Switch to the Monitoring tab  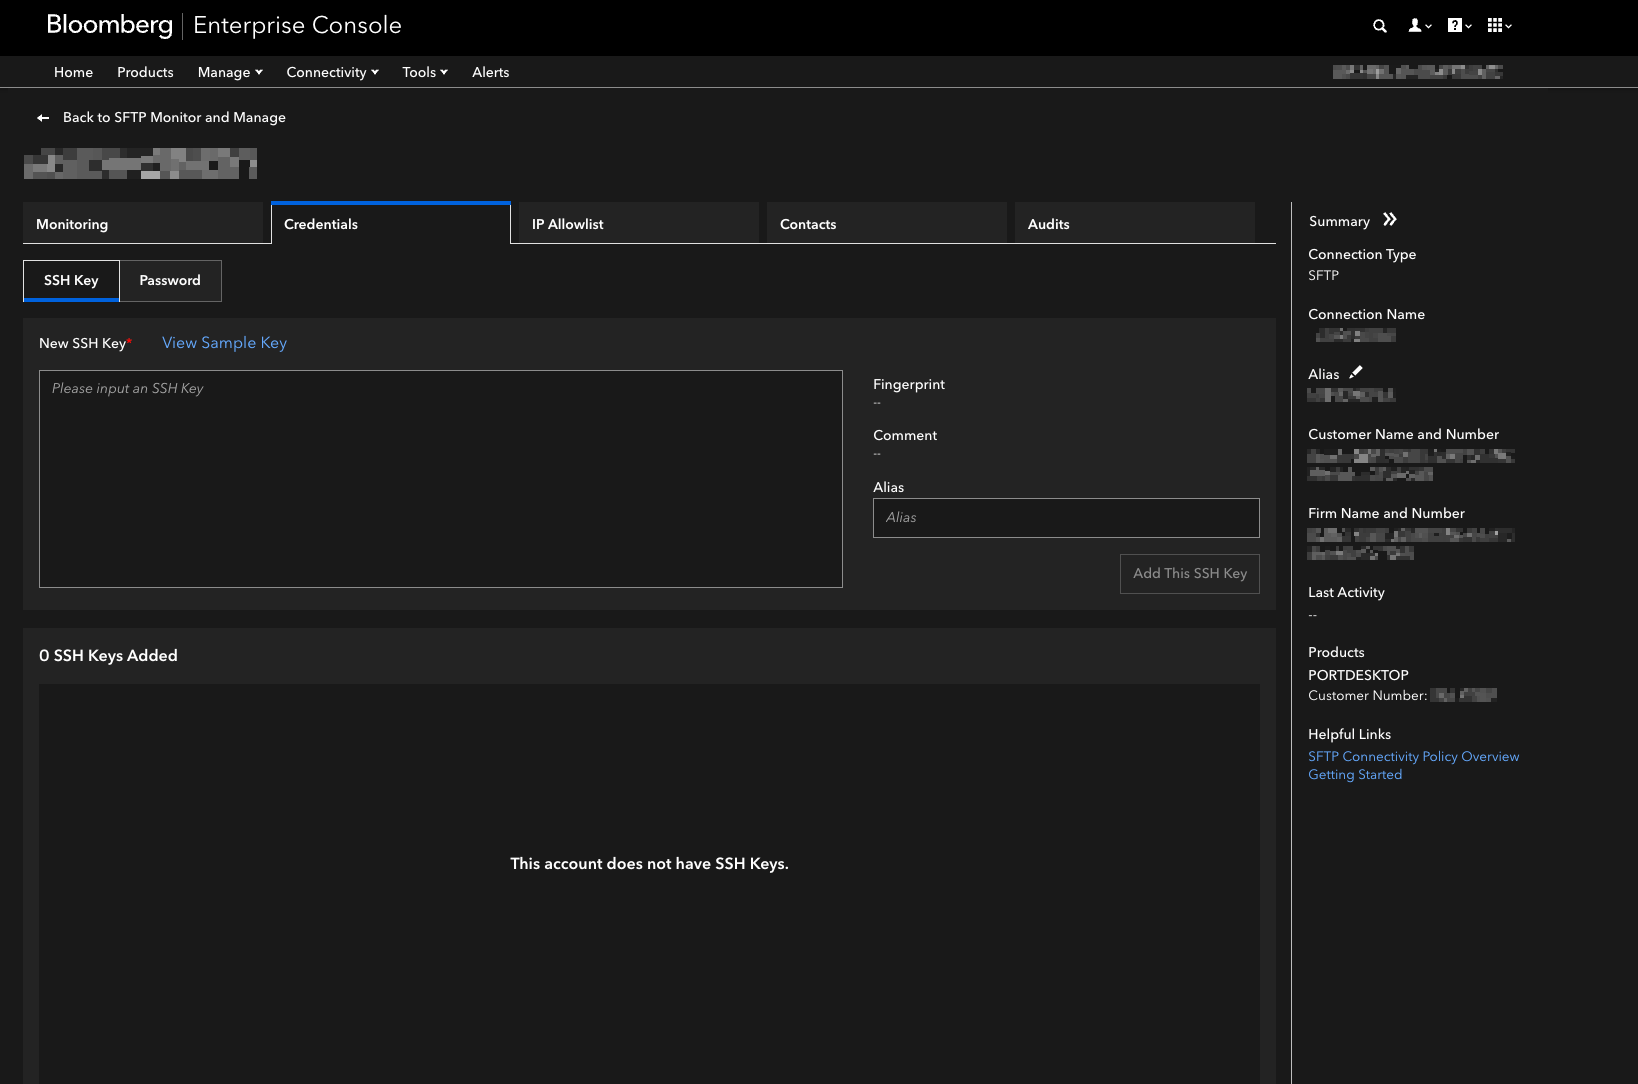[x=143, y=224]
